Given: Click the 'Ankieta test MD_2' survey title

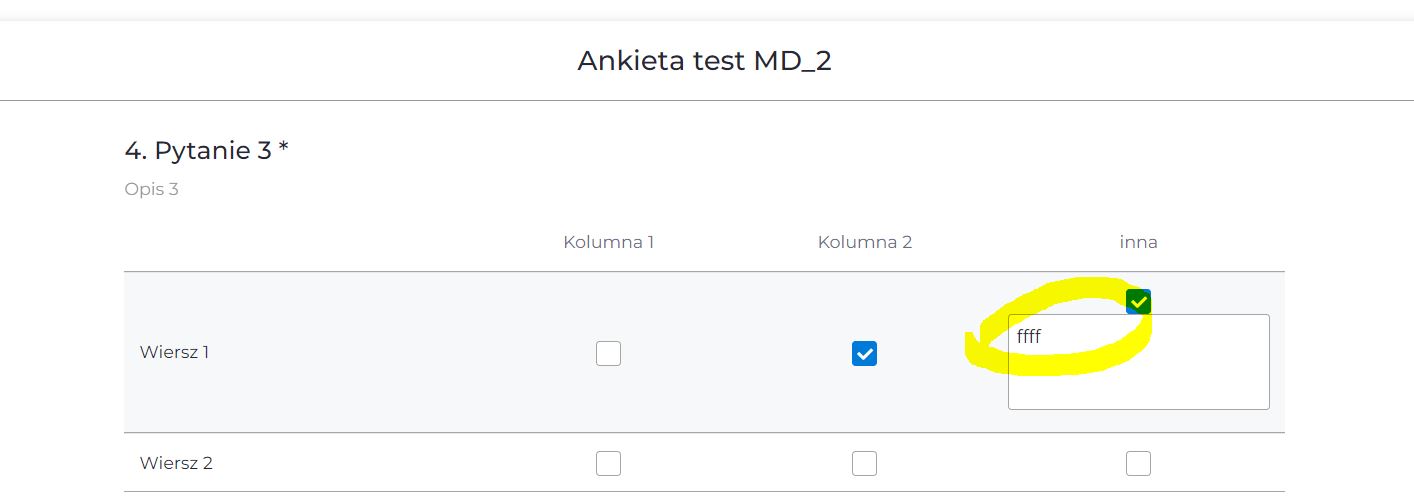Looking at the screenshot, I should tap(704, 61).
